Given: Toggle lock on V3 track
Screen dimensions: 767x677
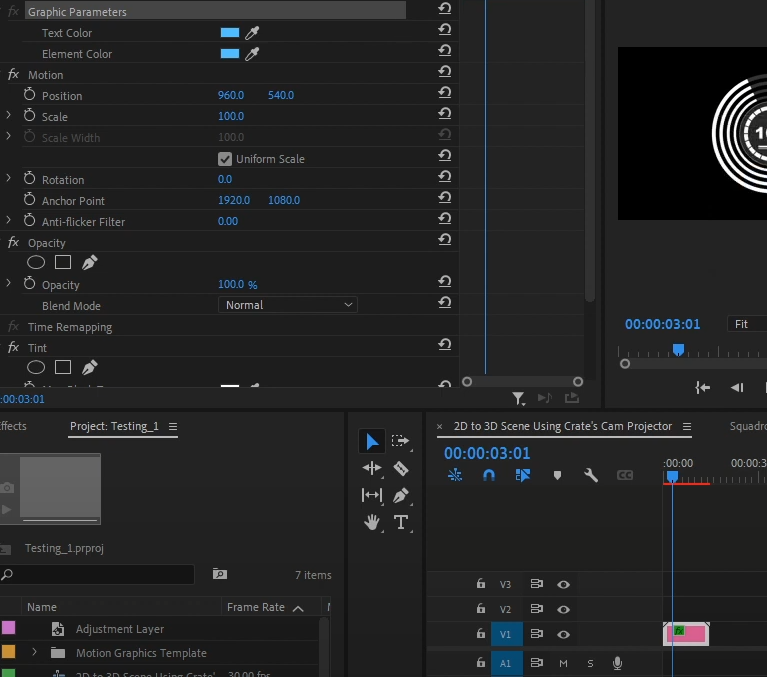Looking at the screenshot, I should tap(481, 584).
